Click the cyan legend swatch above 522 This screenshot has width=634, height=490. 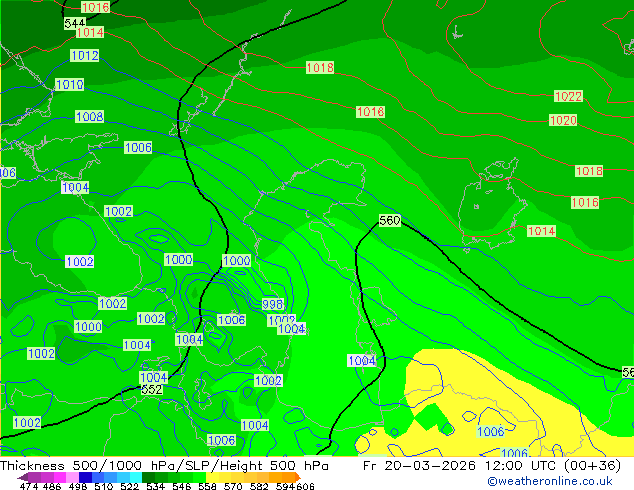pyautogui.click(x=136, y=477)
